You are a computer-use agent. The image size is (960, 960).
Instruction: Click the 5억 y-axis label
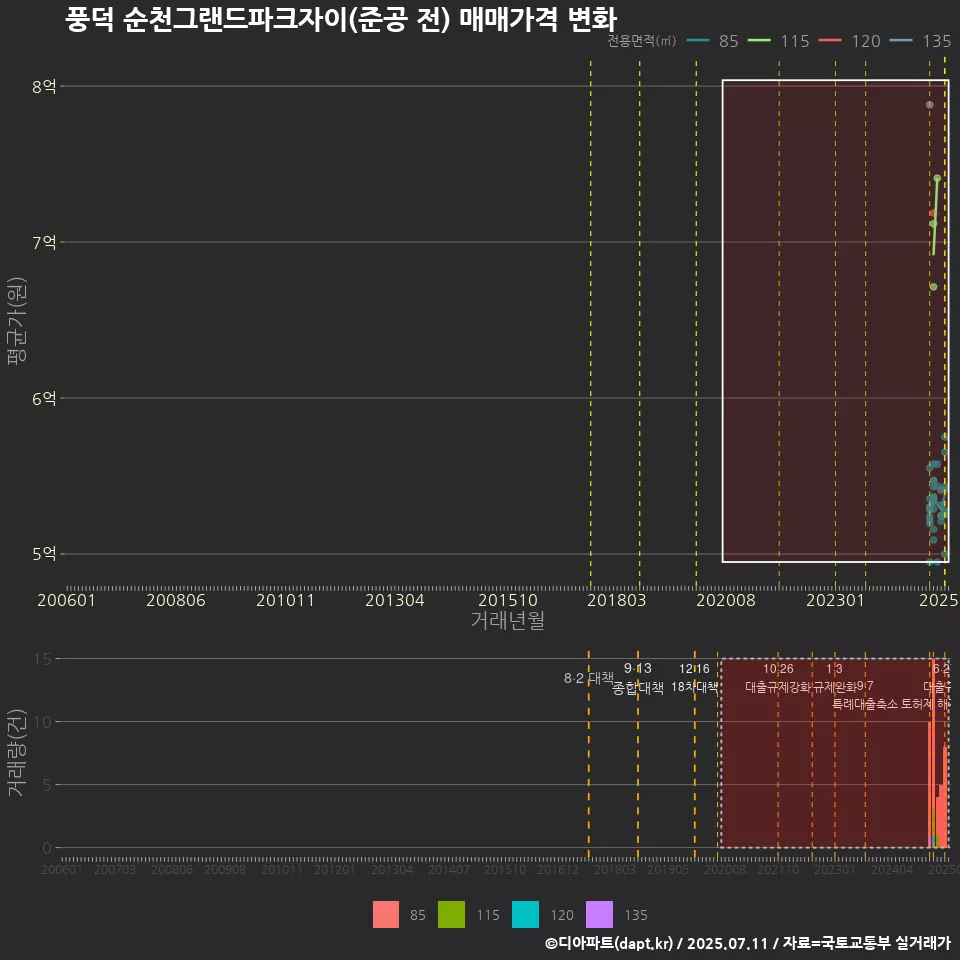point(44,554)
